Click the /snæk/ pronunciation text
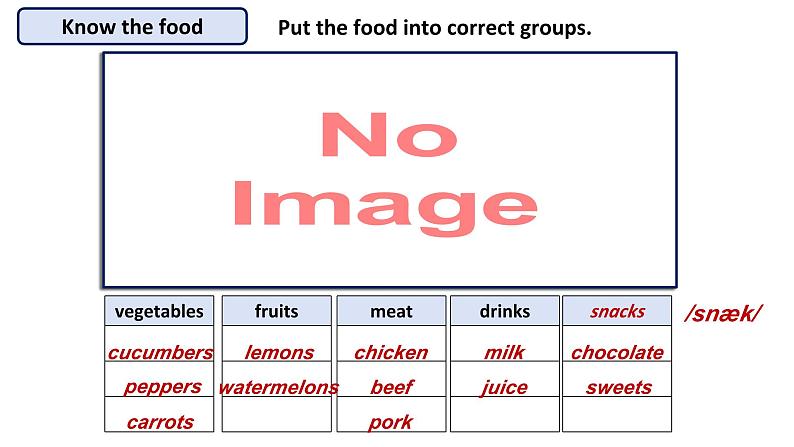Image resolution: width=794 pixels, height=447 pixels. click(723, 314)
